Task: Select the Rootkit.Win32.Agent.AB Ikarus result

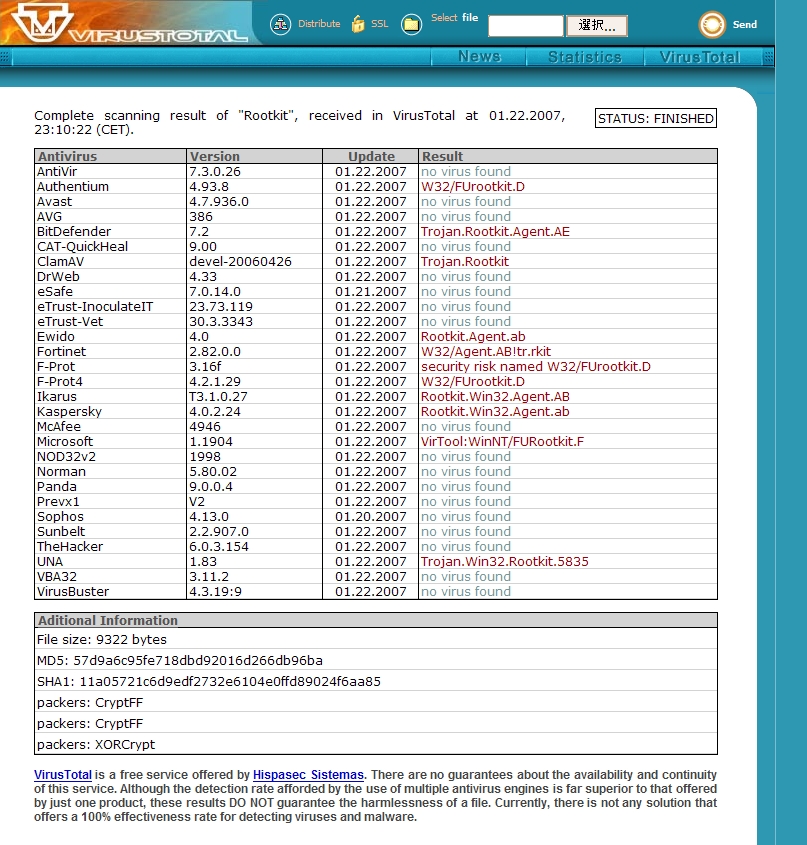Action: coord(495,397)
